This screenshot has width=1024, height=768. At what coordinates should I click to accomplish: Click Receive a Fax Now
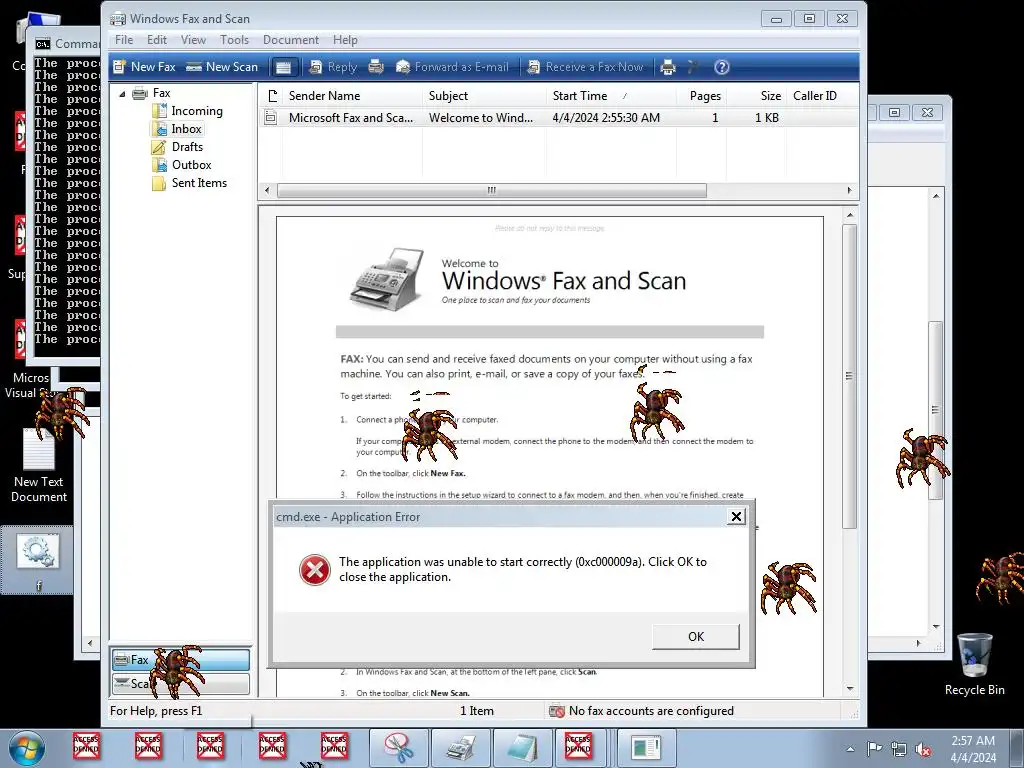pos(585,67)
